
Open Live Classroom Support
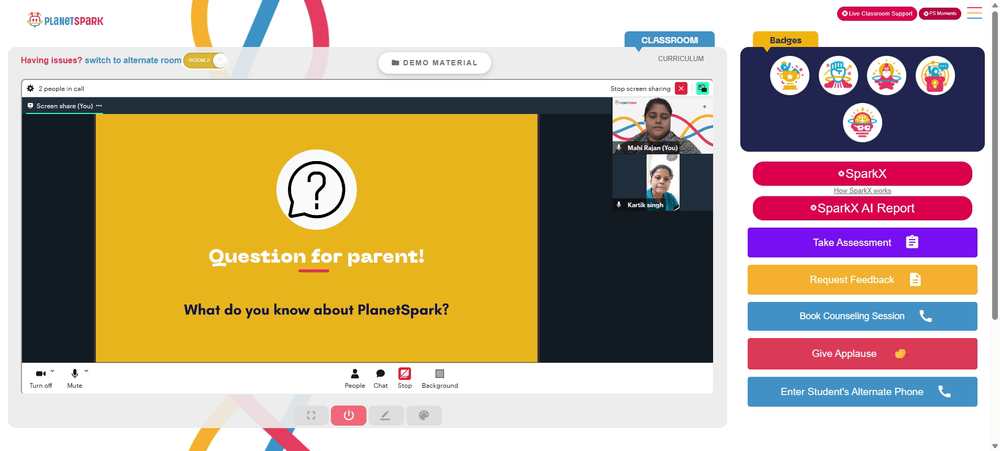[x=877, y=13]
